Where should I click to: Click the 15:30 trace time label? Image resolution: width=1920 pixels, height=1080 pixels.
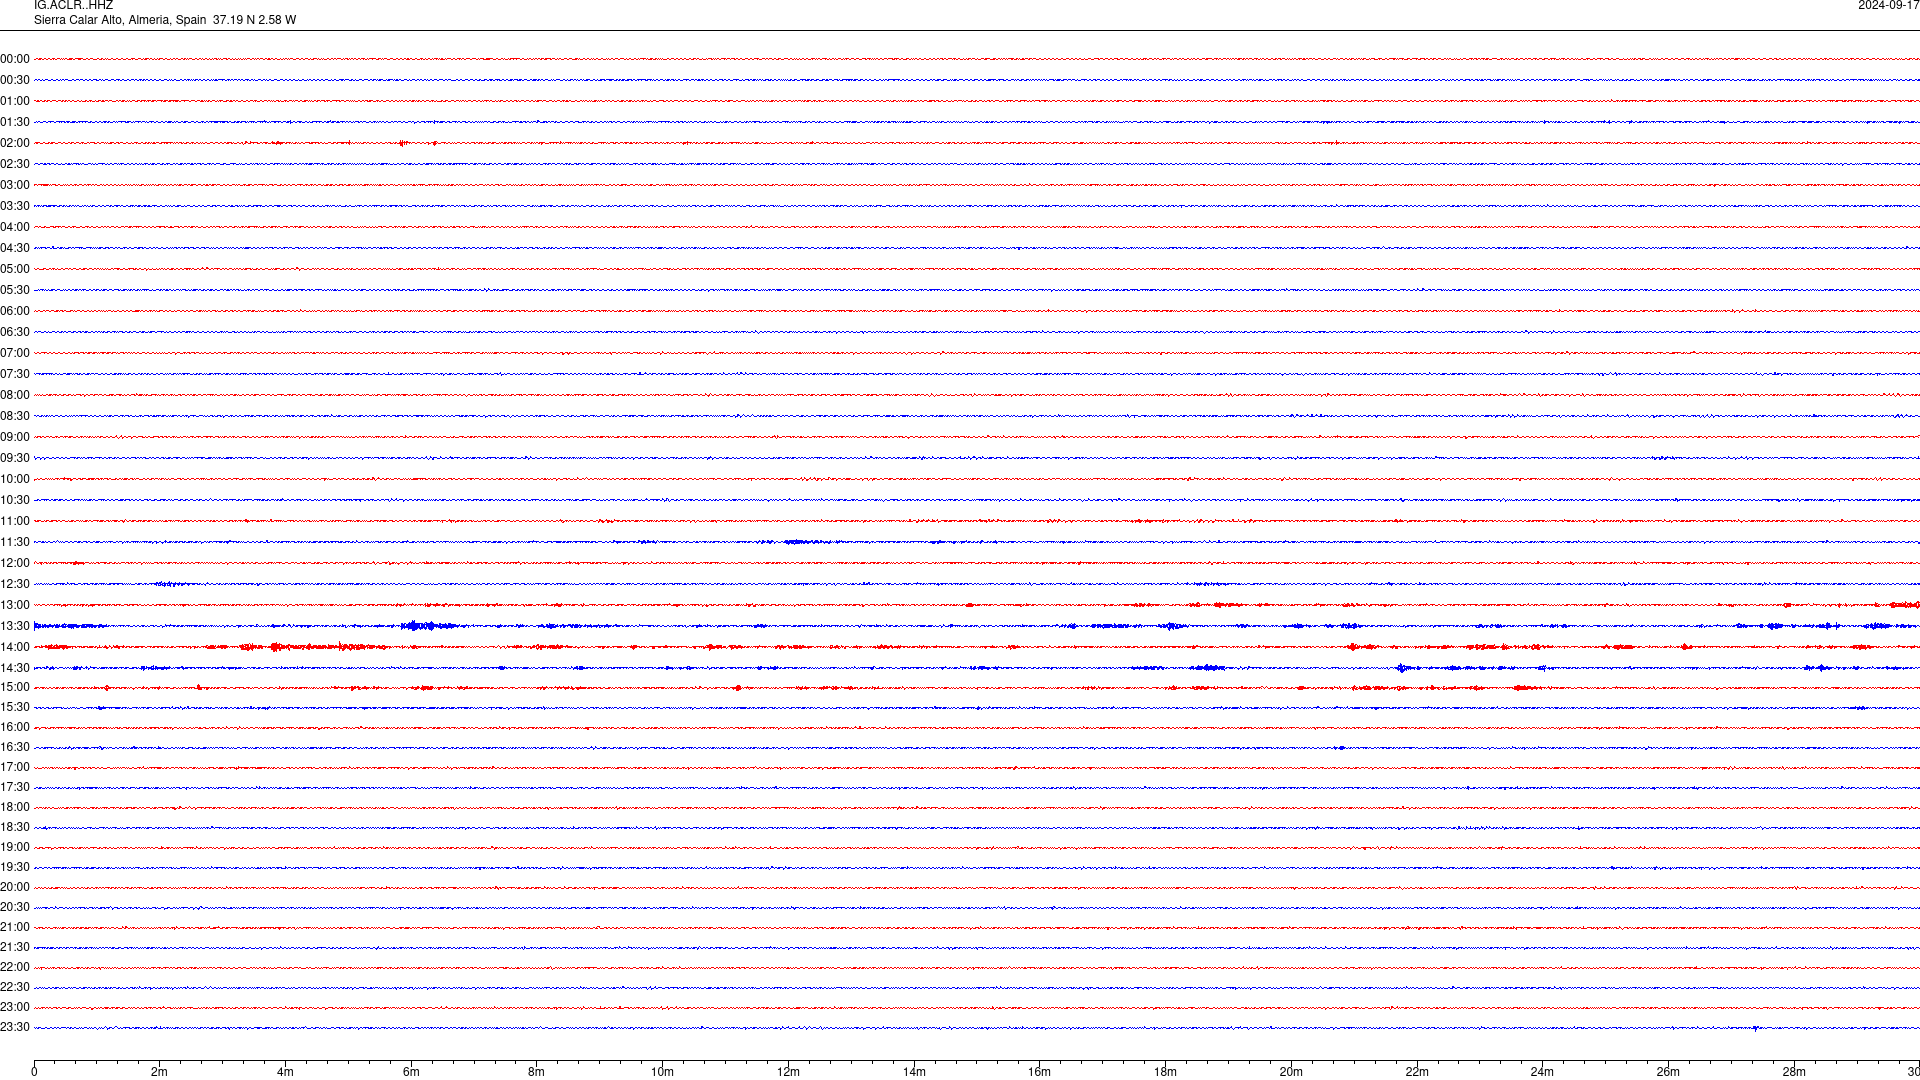point(15,707)
